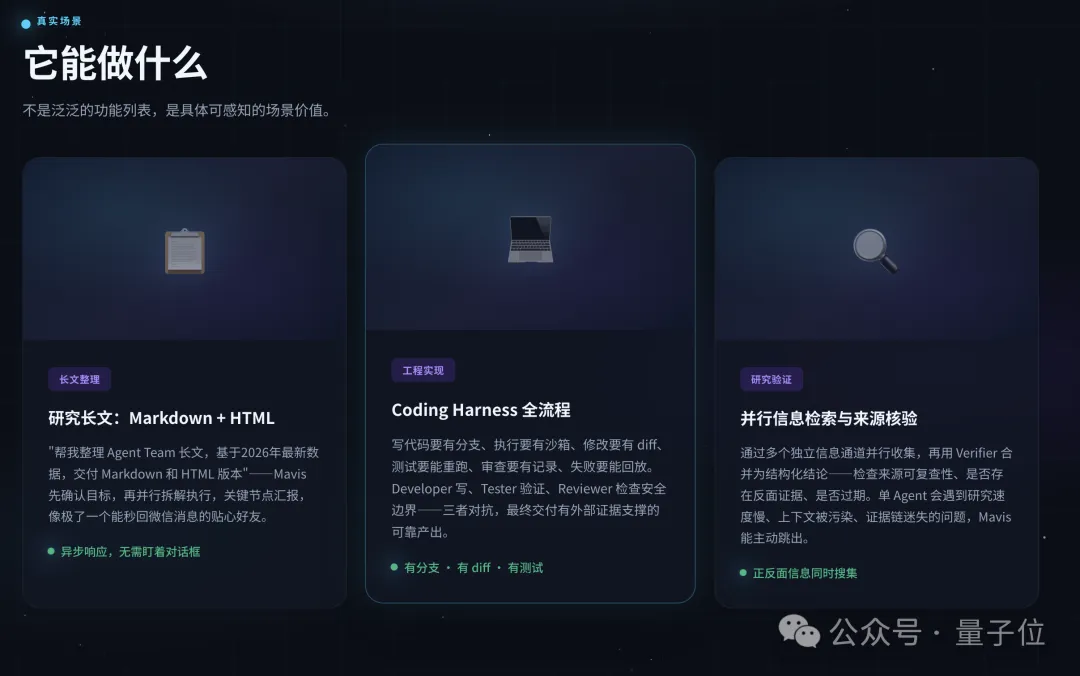Click 异步响应，无需盯着对话框 footer text
The height and width of the screenshot is (676, 1080).
130,552
